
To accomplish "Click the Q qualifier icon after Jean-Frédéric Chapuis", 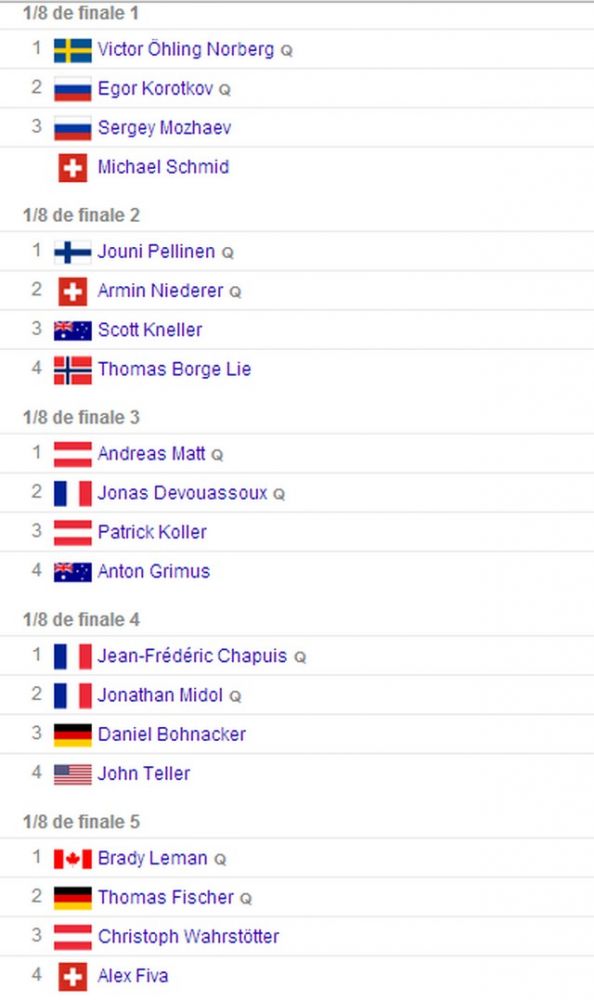I will click(x=300, y=658).
